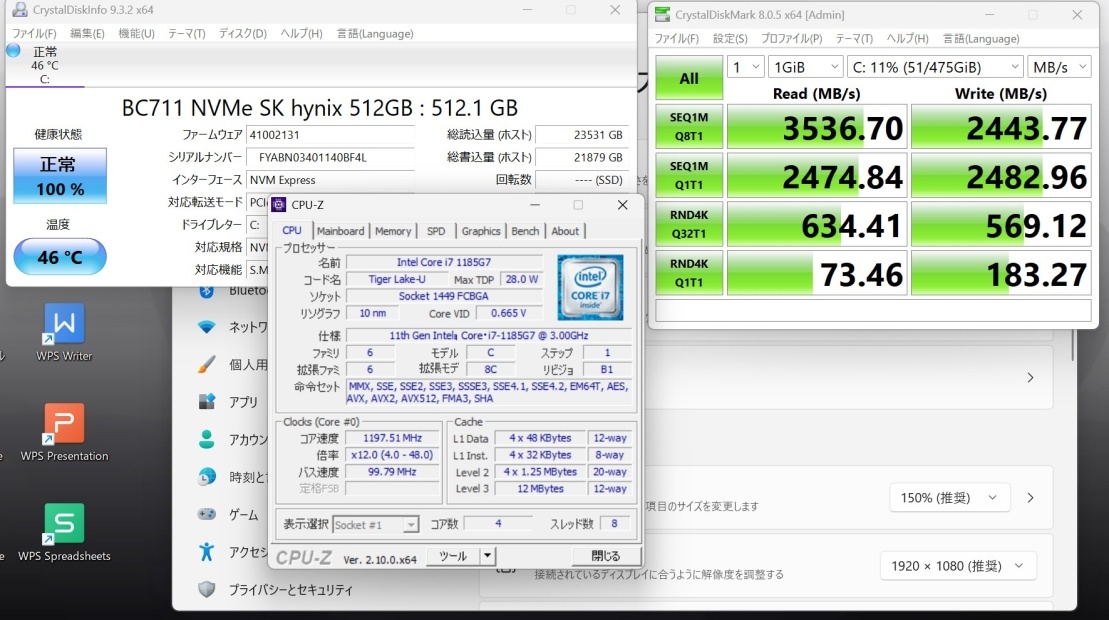1109x620 pixels.
Task: Start the SEQ1M Q1T1 benchmark test
Action: coord(689,175)
